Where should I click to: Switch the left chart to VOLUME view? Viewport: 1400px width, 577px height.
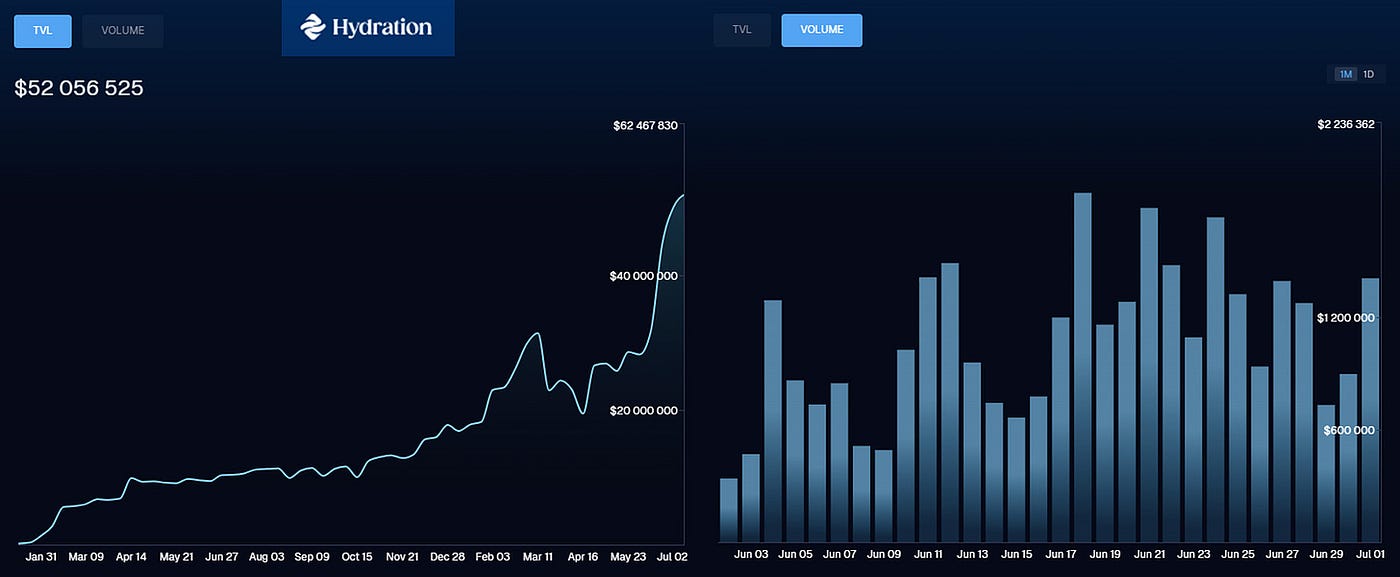[x=122, y=30]
